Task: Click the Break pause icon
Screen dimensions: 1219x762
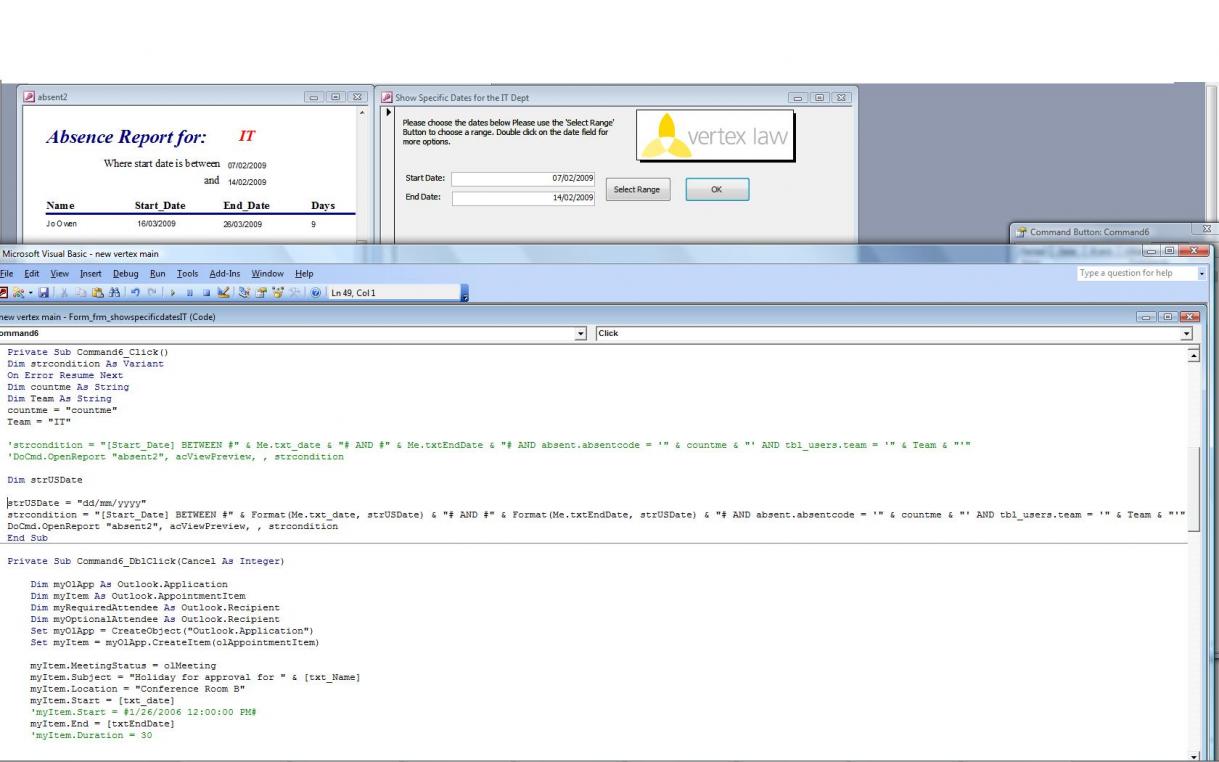Action: point(189,293)
